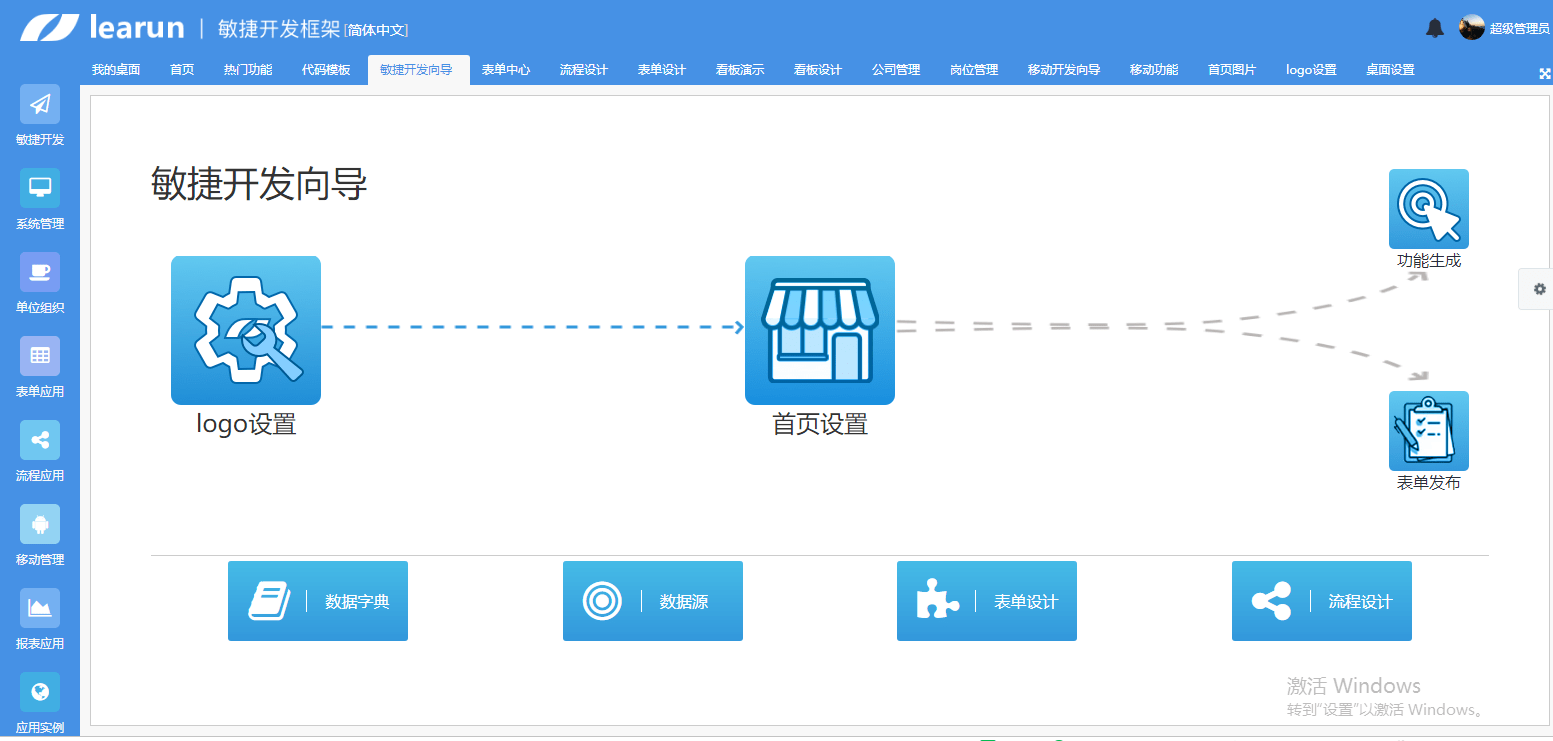Click the 系统管理 monitor icon
Viewport: 1553px width, 741px height.
click(x=40, y=188)
